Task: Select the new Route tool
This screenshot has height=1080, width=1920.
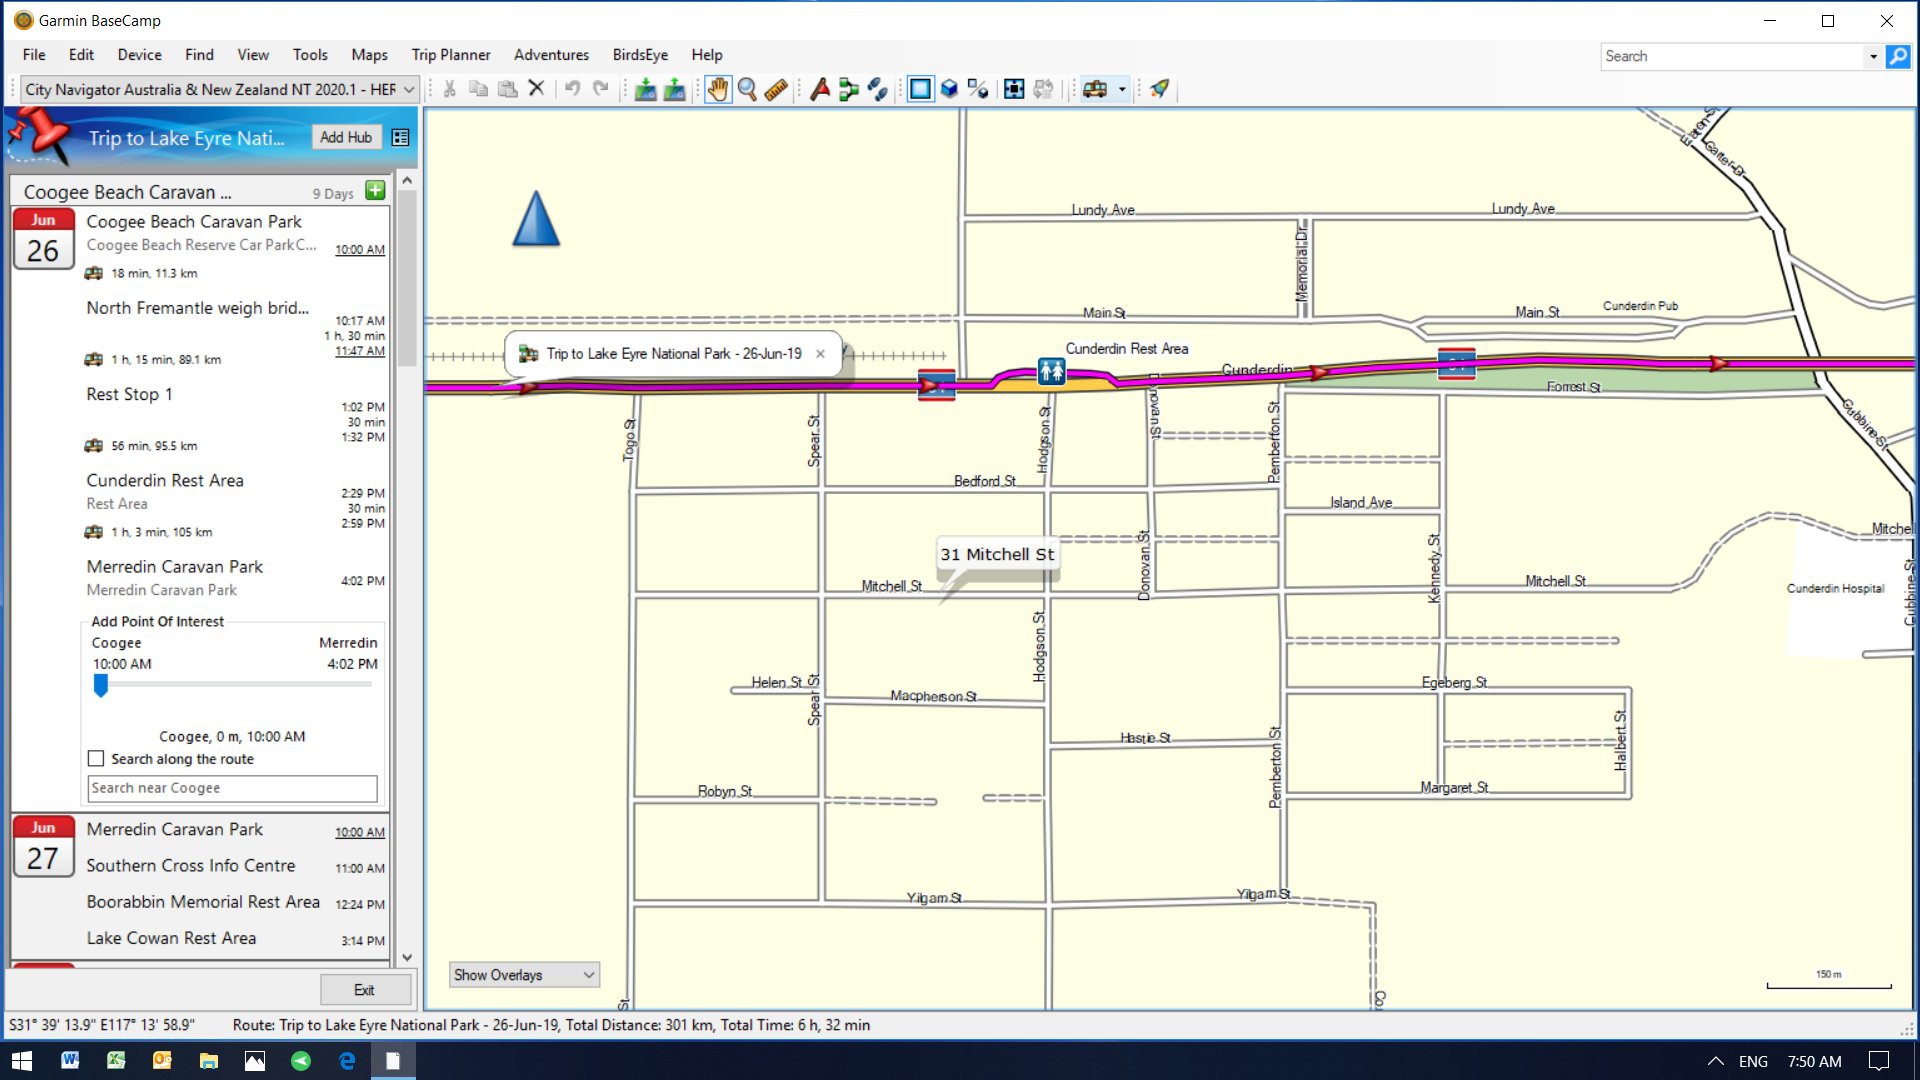Action: pos(849,89)
